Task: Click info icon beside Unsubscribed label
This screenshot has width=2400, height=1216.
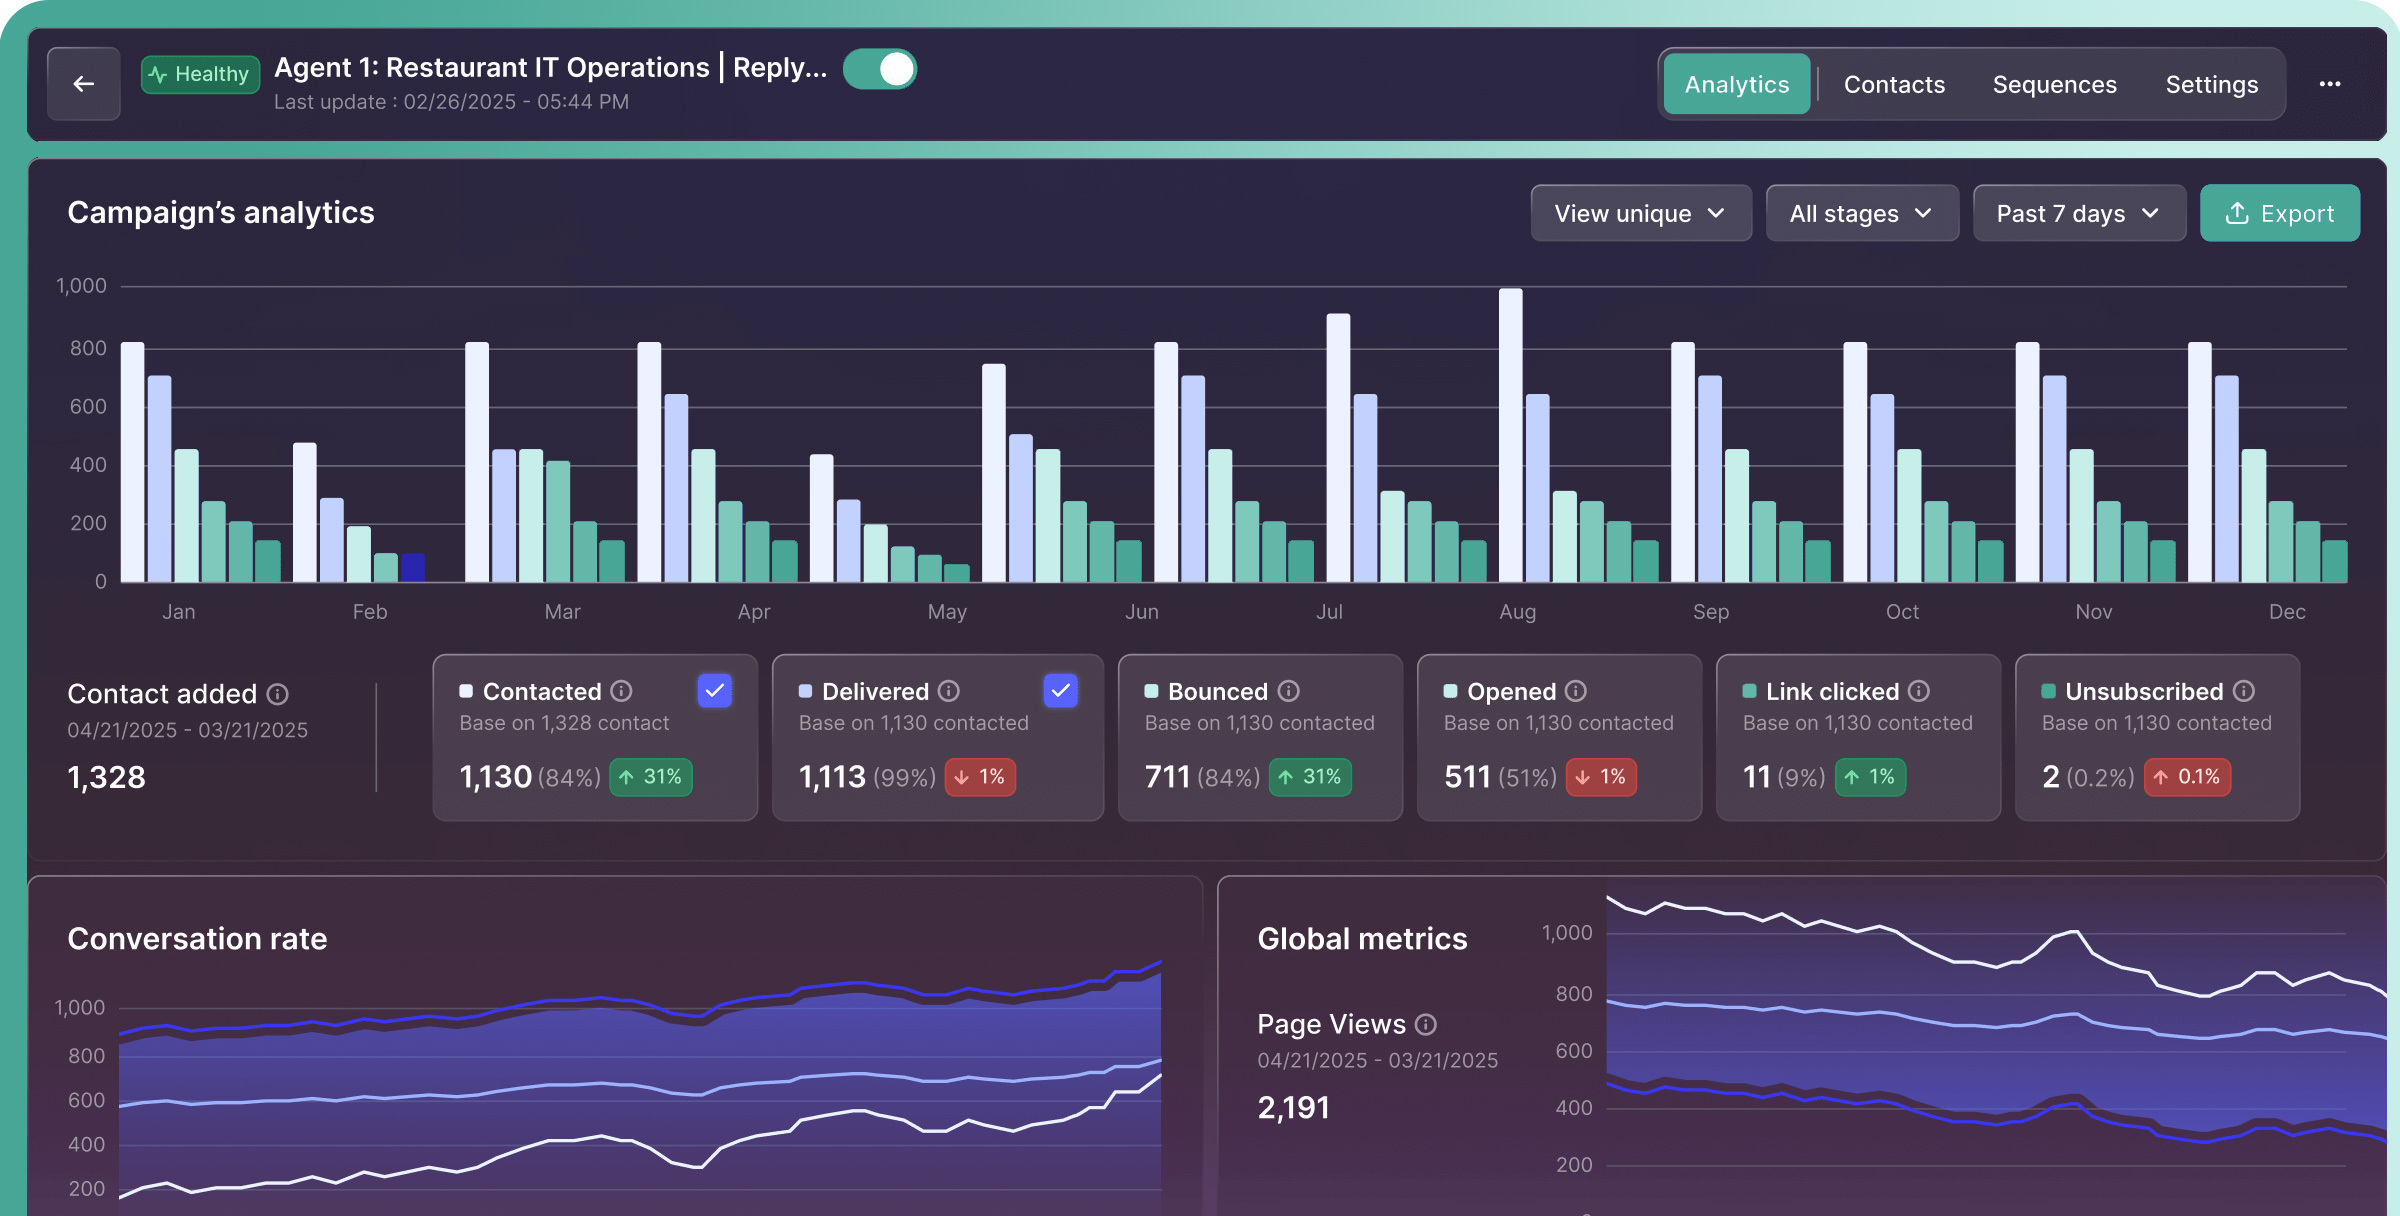Action: (x=2244, y=691)
